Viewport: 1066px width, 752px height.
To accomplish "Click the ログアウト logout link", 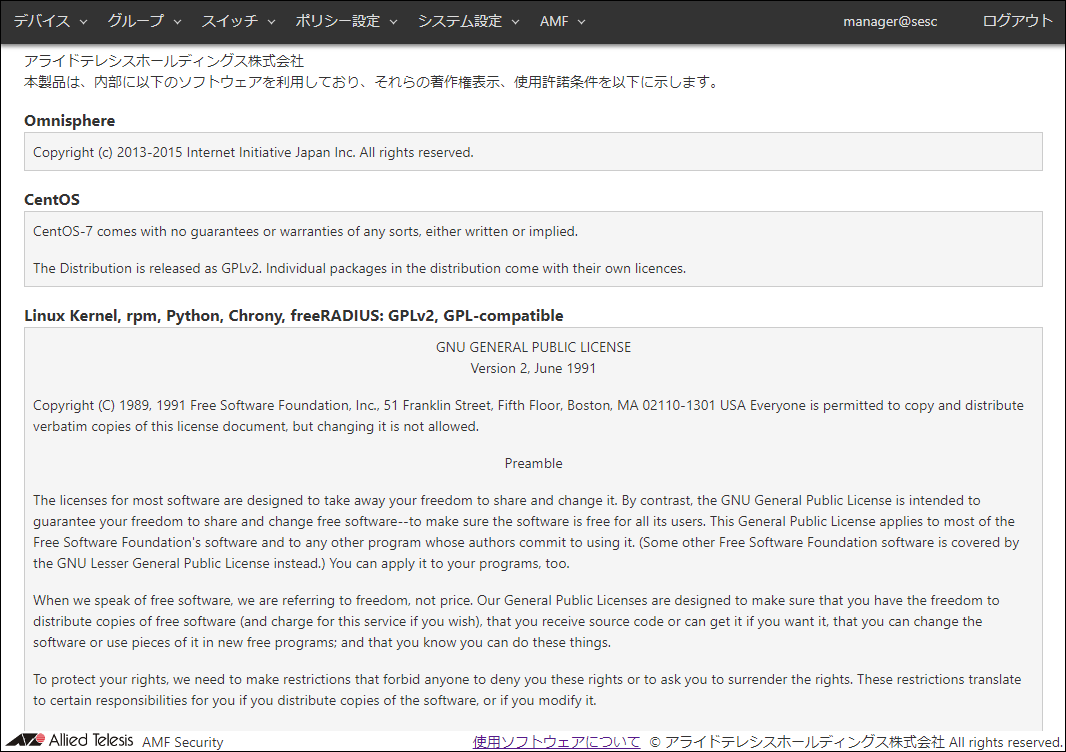I will pyautogui.click(x=1017, y=21).
